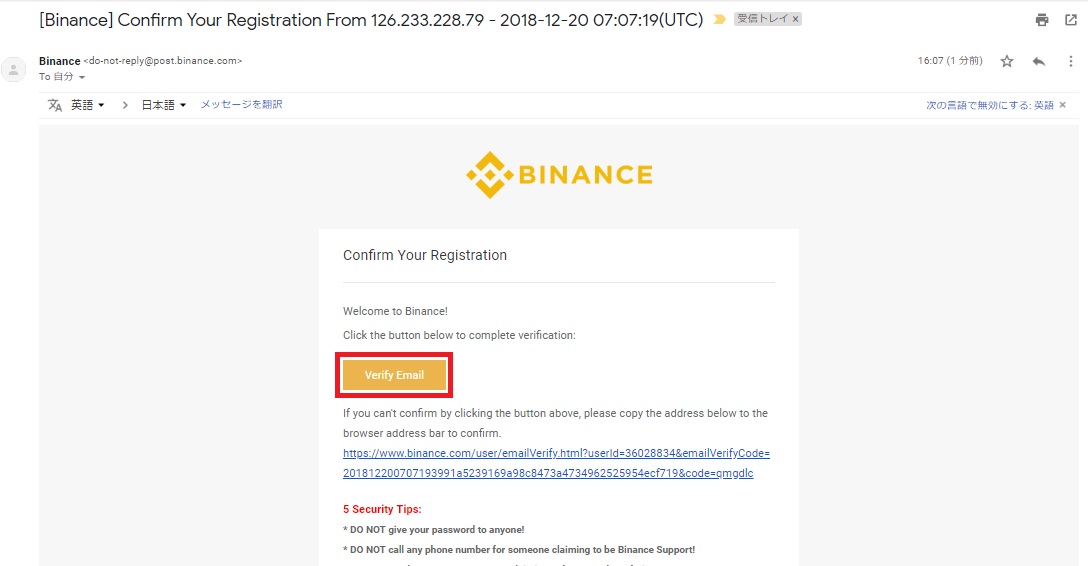The image size is (1088, 566).
Task: Click メッセージを翻訳 link
Action: [x=241, y=105]
